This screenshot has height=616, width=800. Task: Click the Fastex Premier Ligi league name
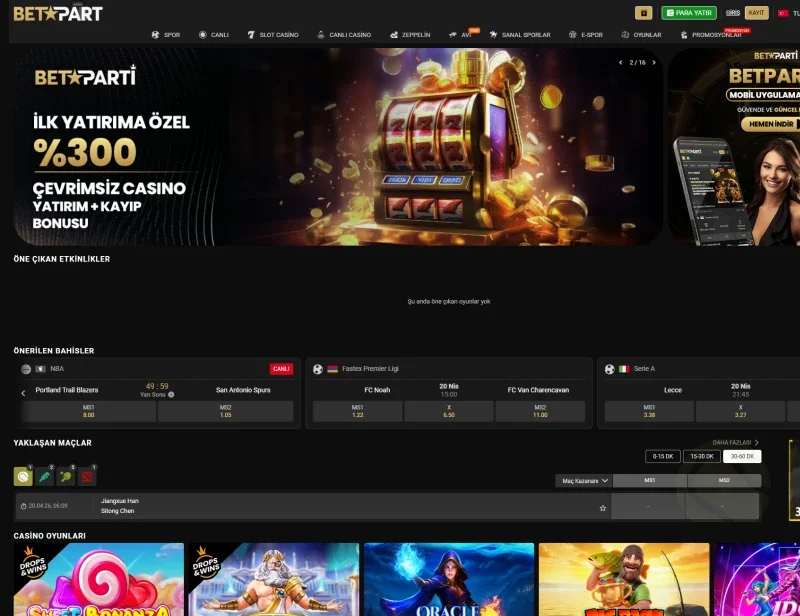pos(370,369)
